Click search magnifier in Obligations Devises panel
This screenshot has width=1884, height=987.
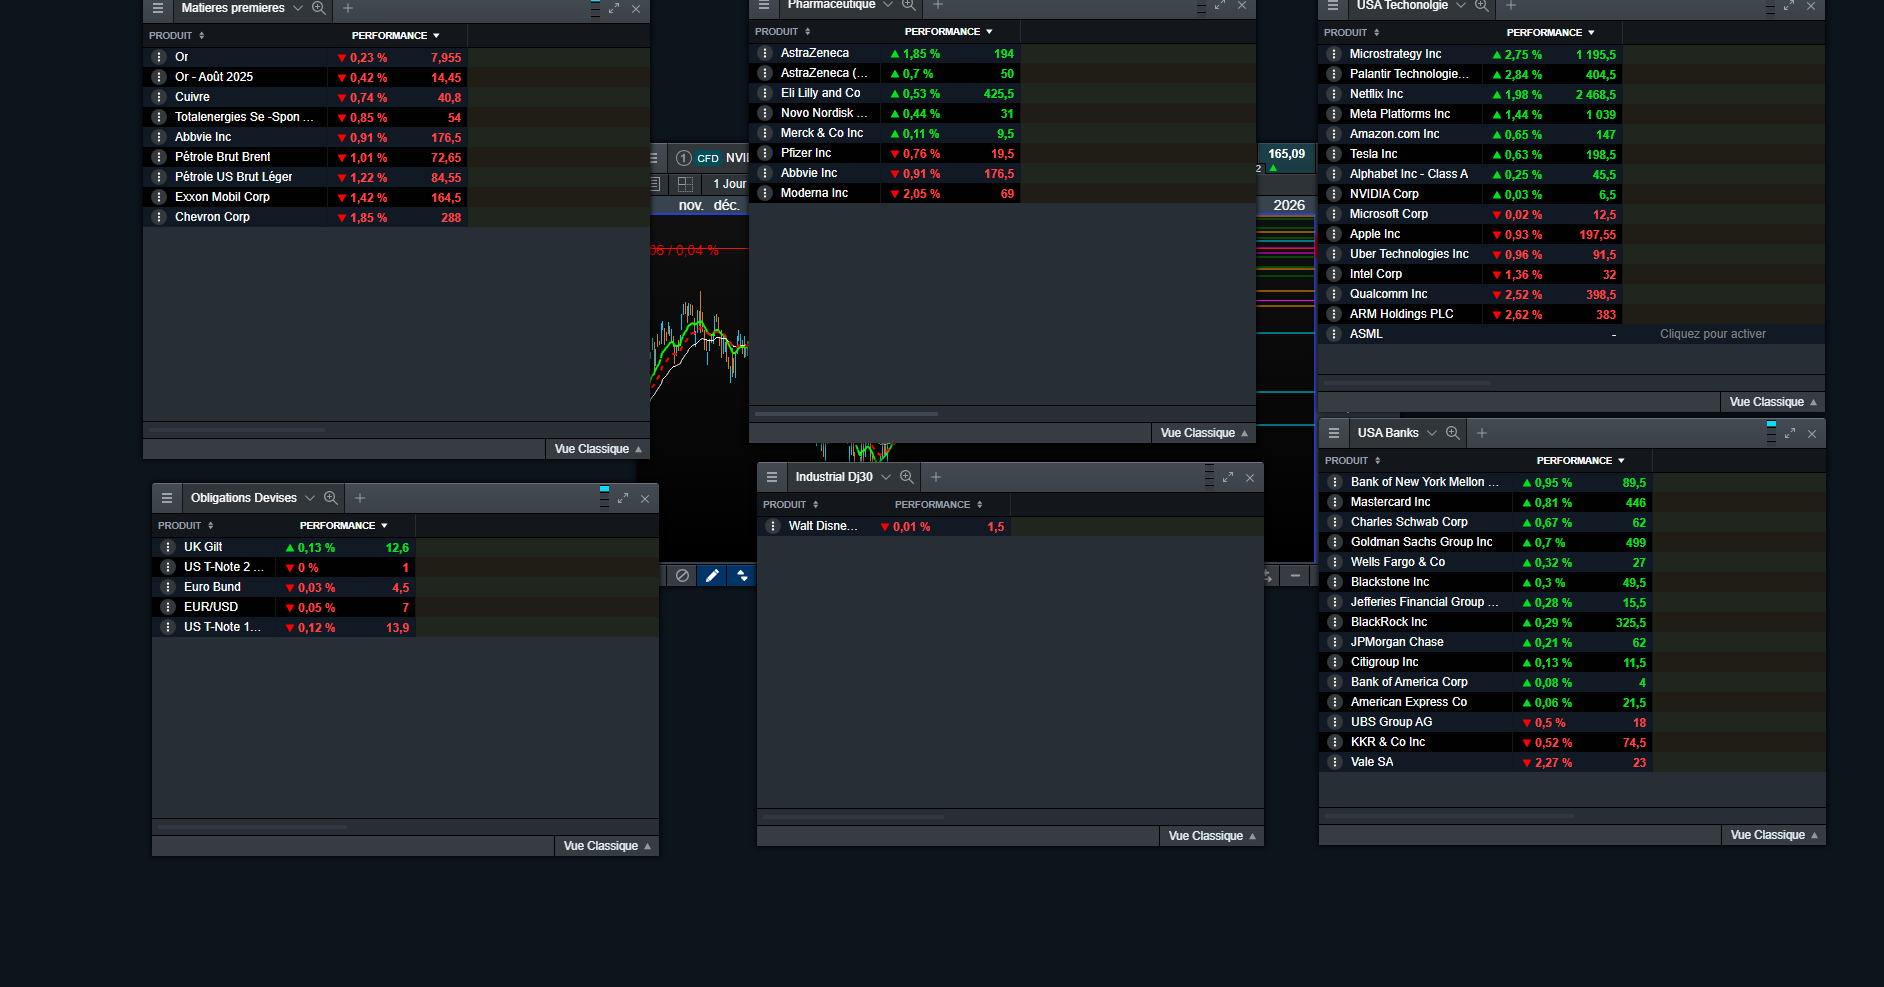(331, 498)
